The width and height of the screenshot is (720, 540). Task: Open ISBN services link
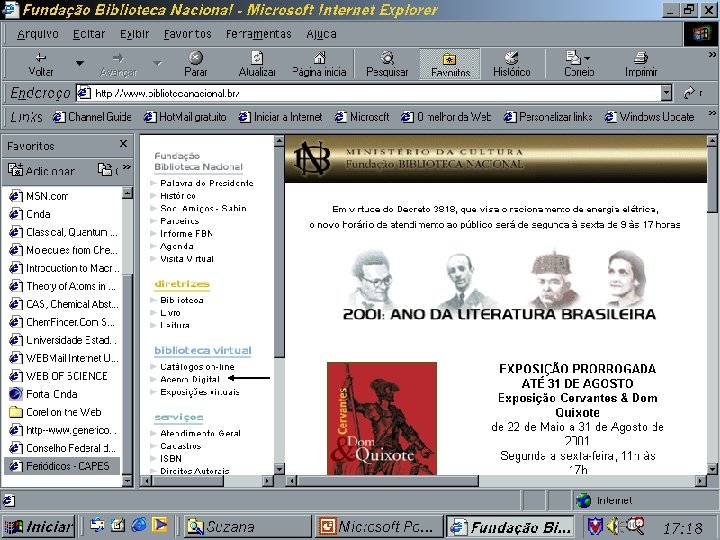pos(171,459)
